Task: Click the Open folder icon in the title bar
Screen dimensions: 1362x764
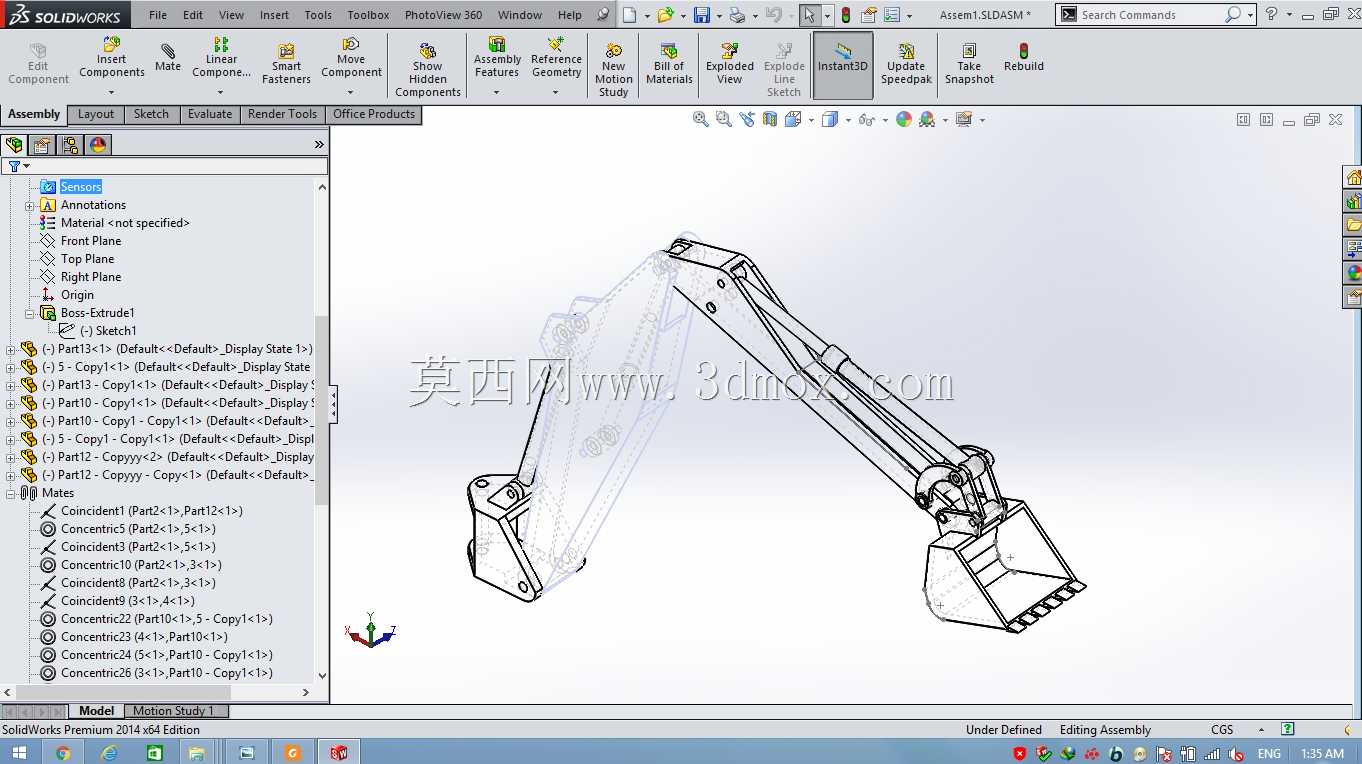Action: (665, 15)
